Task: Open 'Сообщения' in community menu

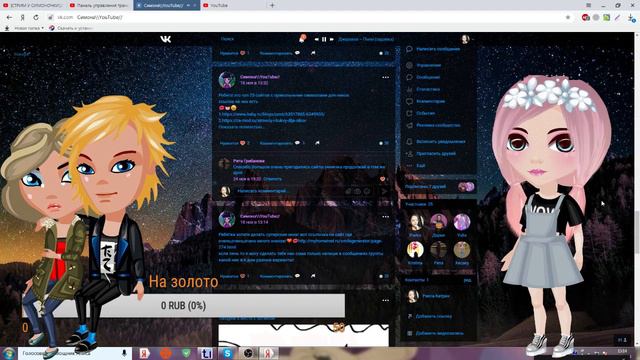Action: point(428,77)
